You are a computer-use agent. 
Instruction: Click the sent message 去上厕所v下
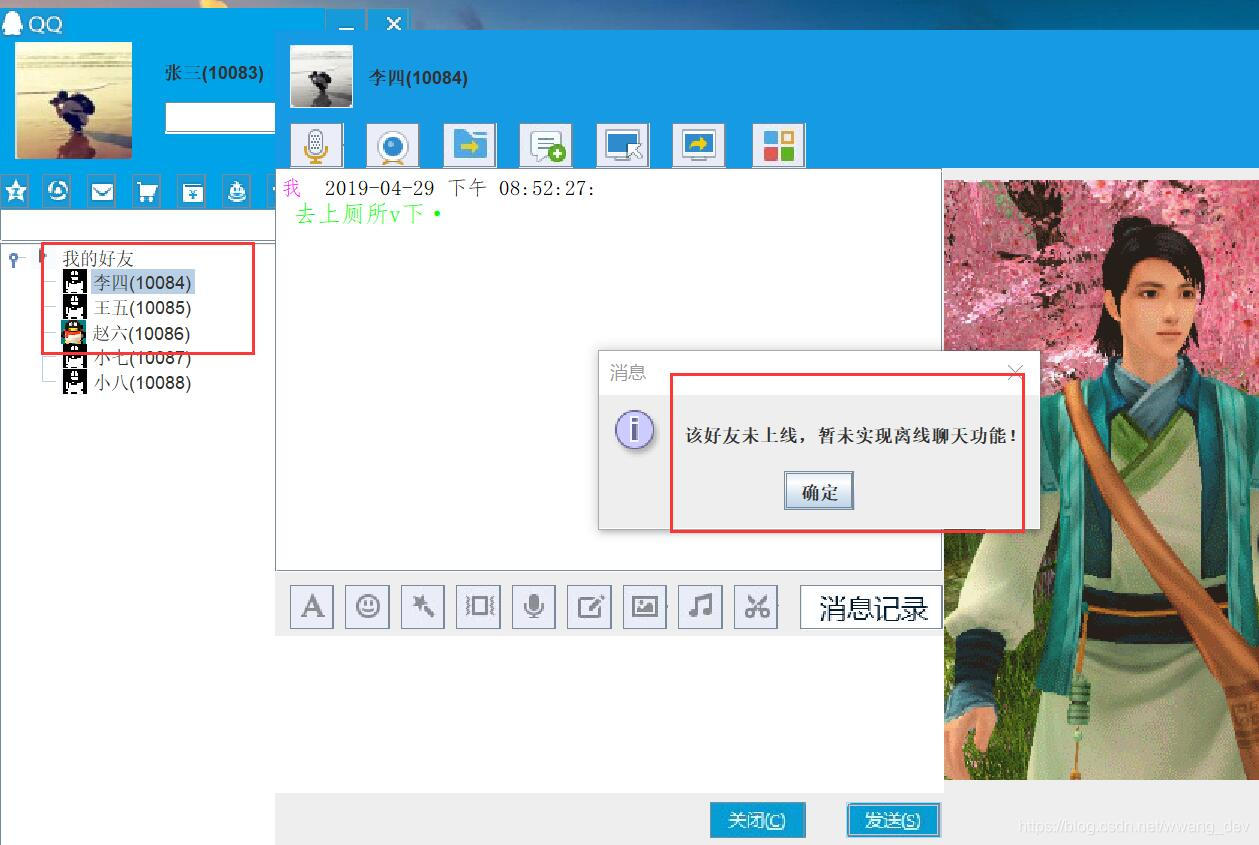pos(369,214)
